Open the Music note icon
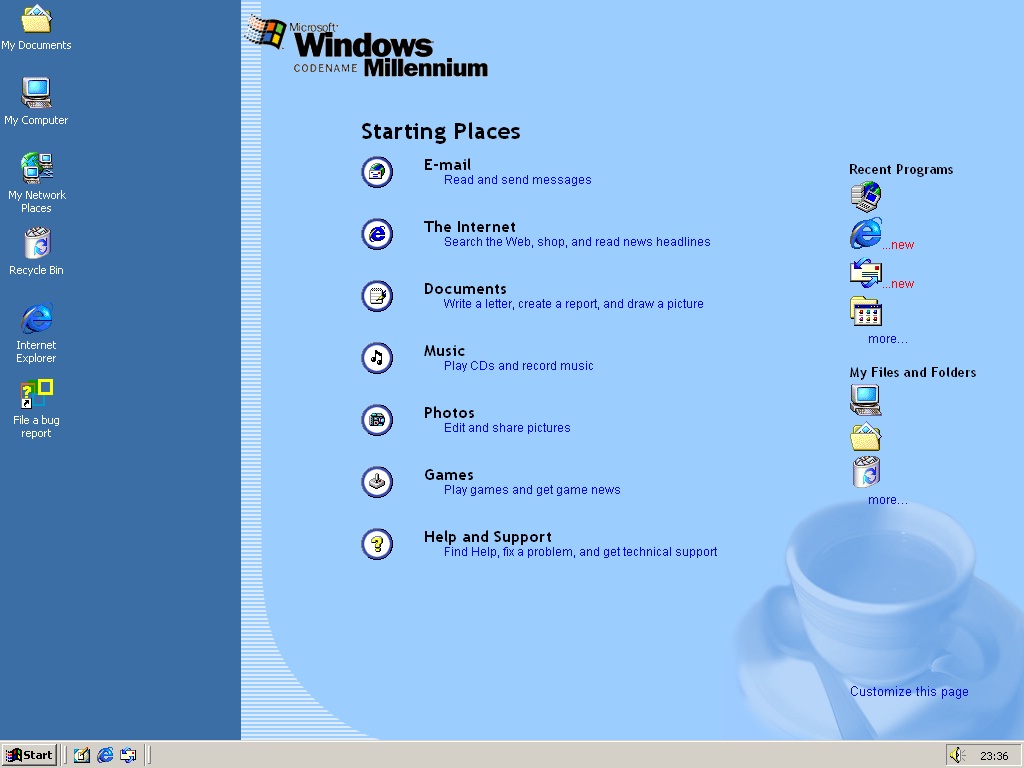This screenshot has height=768, width=1024. [377, 358]
